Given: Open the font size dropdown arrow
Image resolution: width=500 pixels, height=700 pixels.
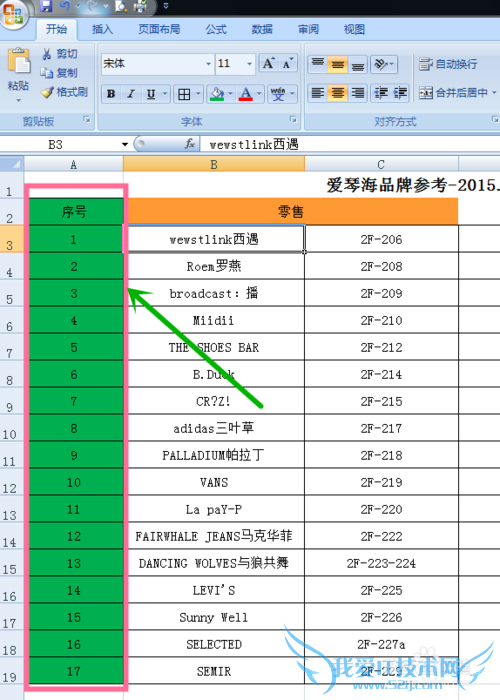Looking at the screenshot, I should tap(250, 64).
